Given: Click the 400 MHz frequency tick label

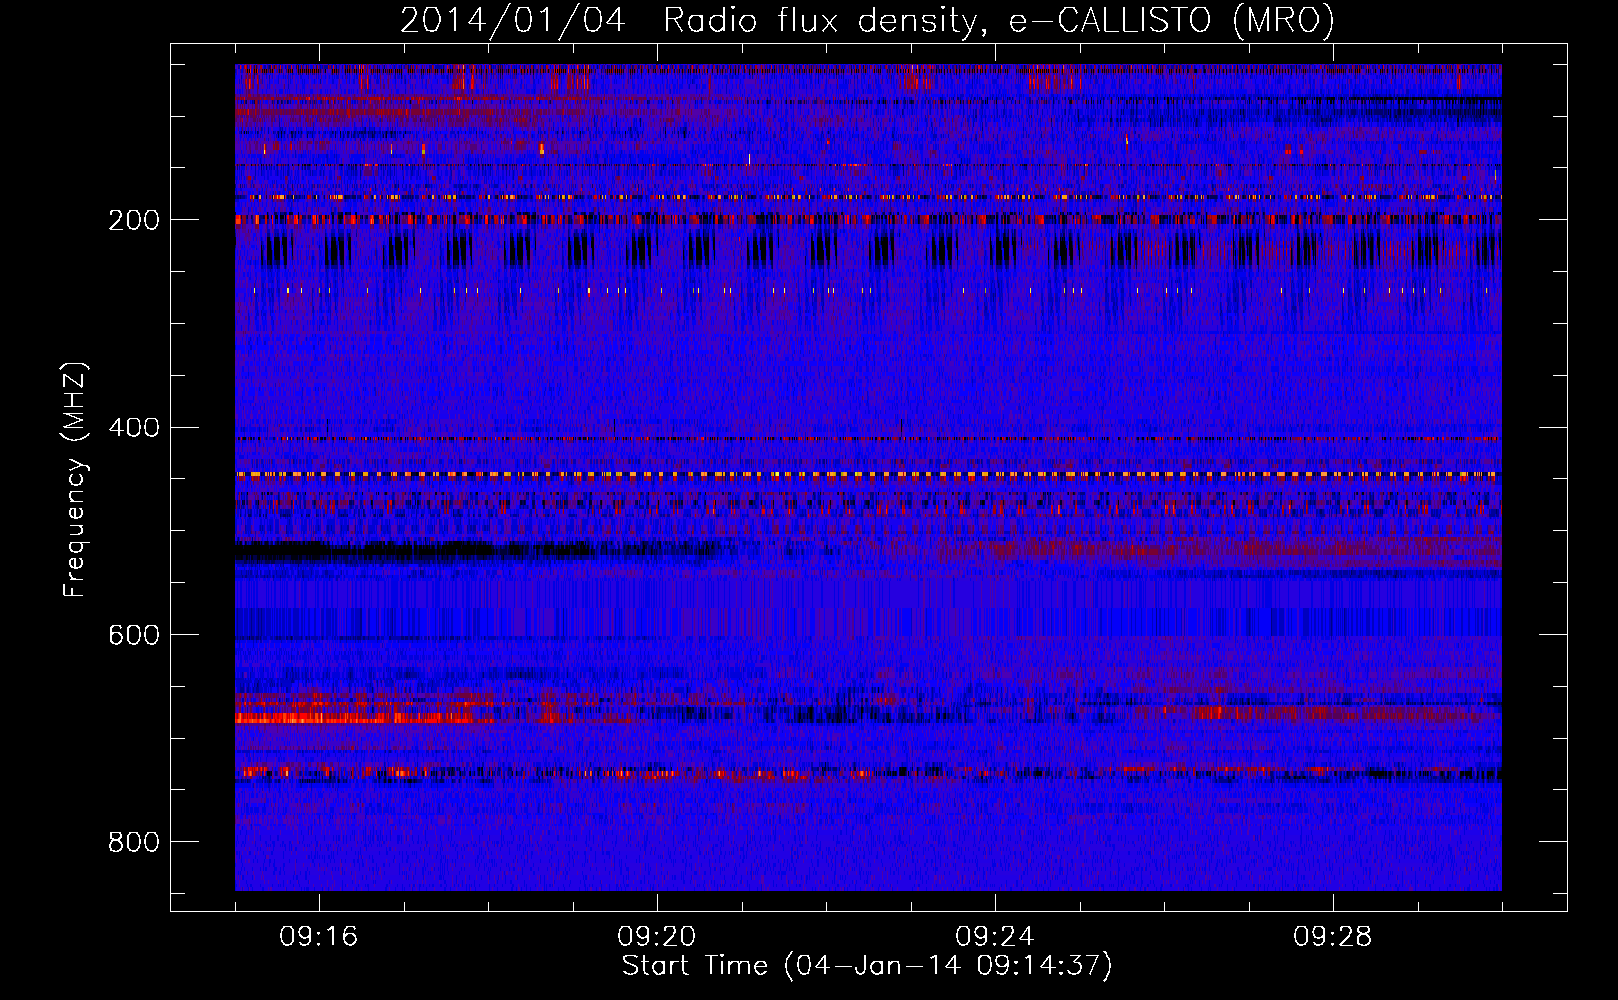Looking at the screenshot, I should 134,428.
